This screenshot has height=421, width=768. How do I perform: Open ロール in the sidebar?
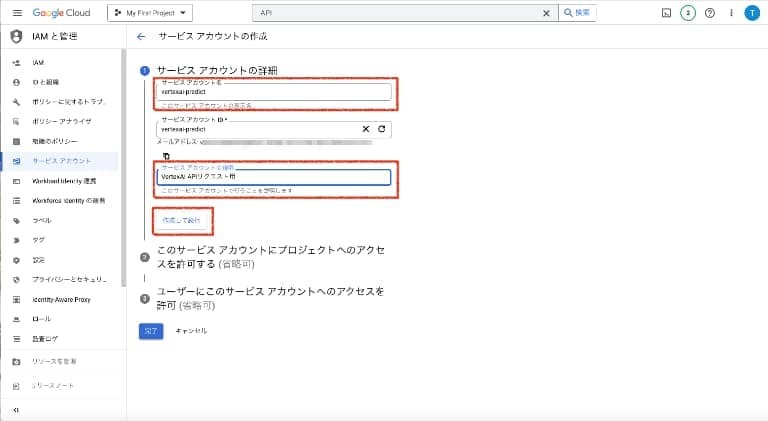click(x=61, y=319)
